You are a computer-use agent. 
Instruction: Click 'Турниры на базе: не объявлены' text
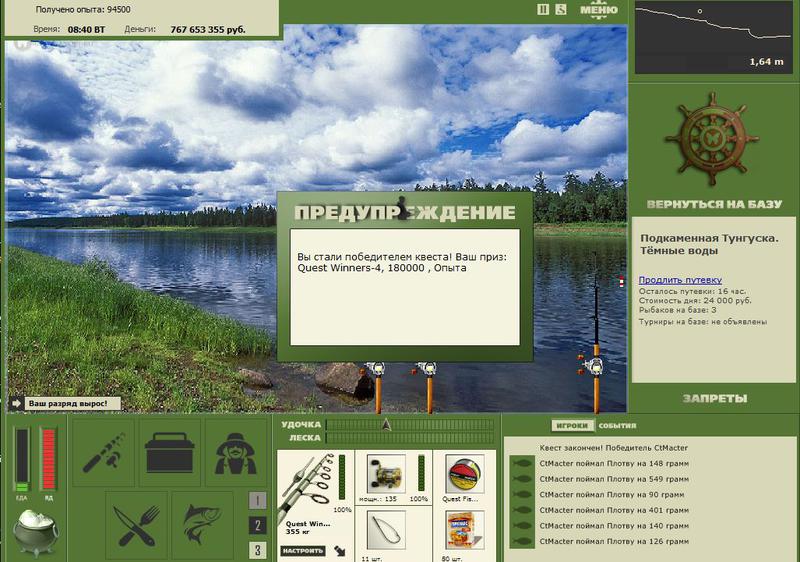[x=703, y=322]
